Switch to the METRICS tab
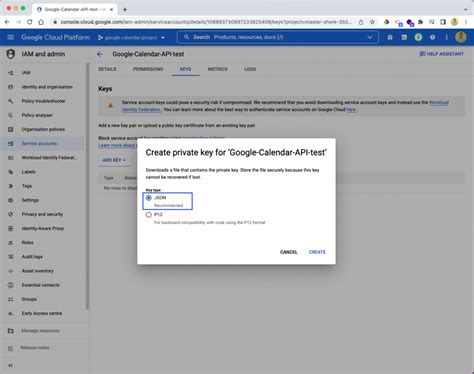The width and height of the screenshot is (474, 374). [x=218, y=69]
